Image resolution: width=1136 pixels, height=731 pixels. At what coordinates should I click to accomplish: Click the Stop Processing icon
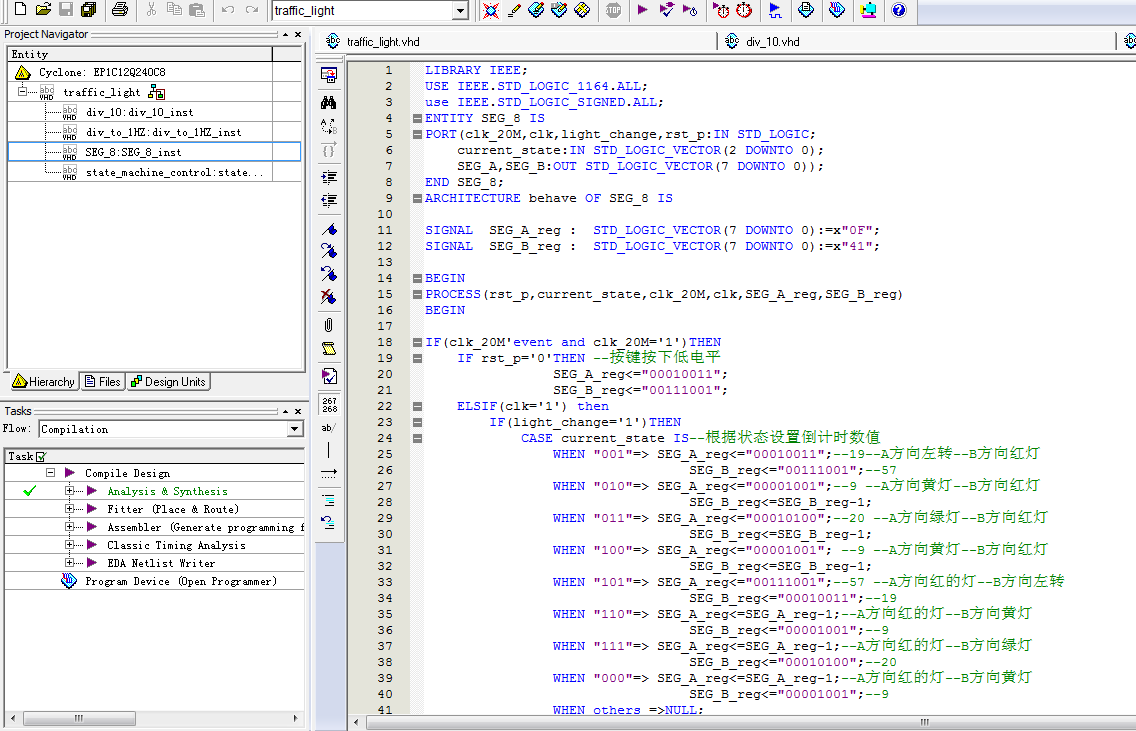613,10
